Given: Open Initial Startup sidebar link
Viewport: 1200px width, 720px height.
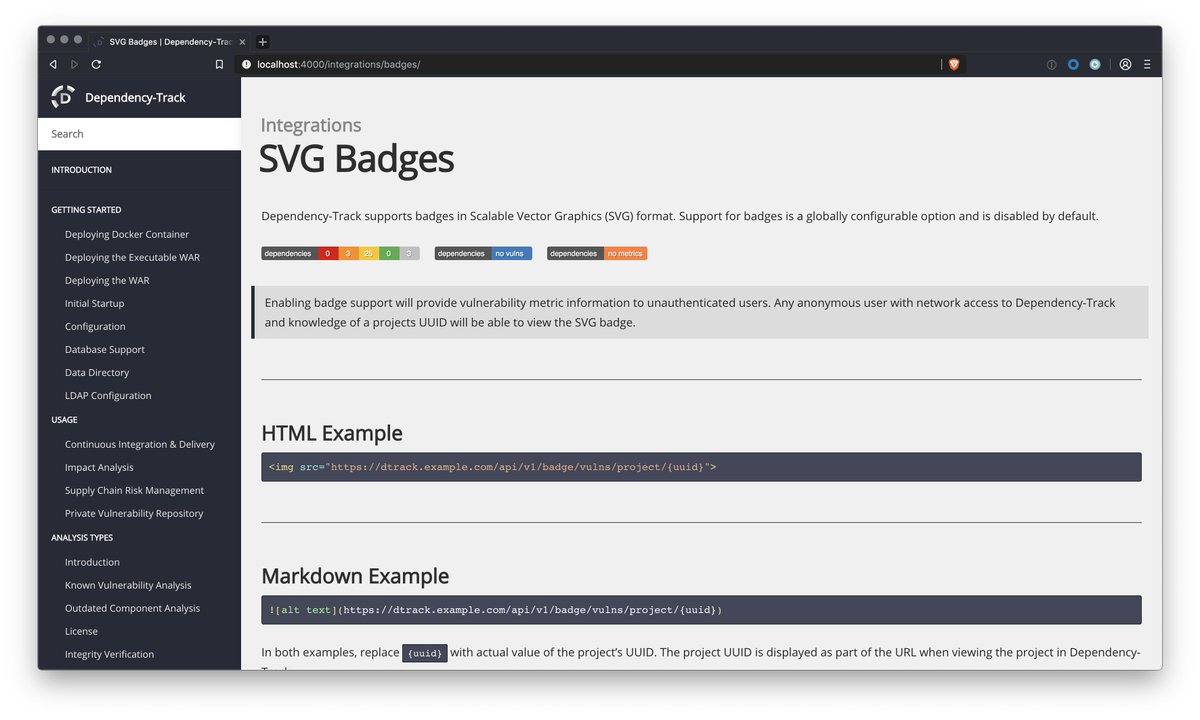Looking at the screenshot, I should point(95,303).
